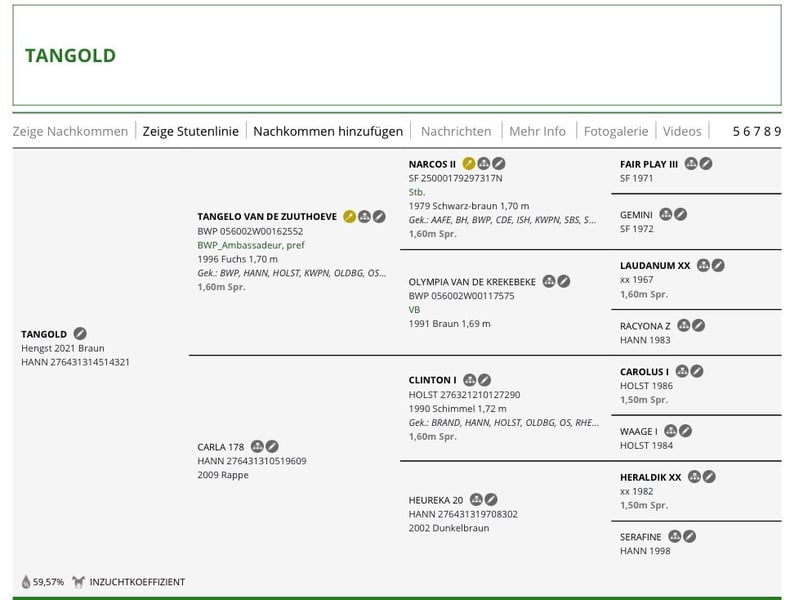Click the edit pencil for CARLA 178

point(272,446)
